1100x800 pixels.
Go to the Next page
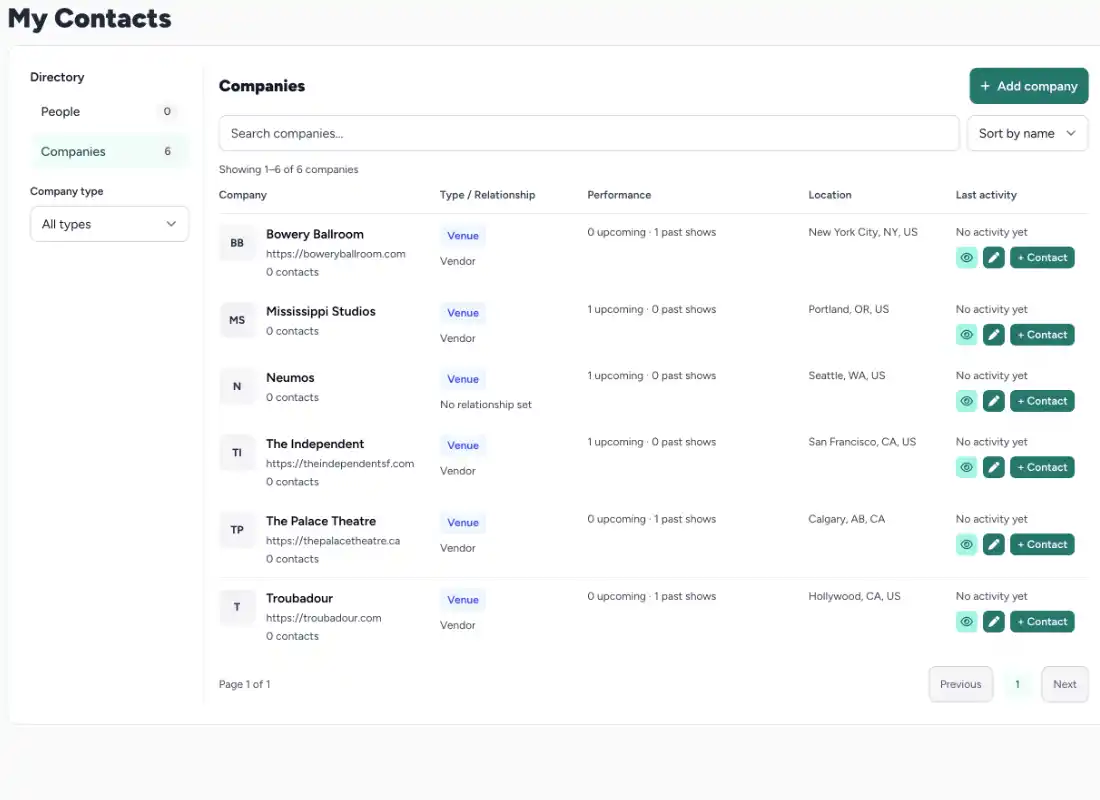click(x=1064, y=684)
